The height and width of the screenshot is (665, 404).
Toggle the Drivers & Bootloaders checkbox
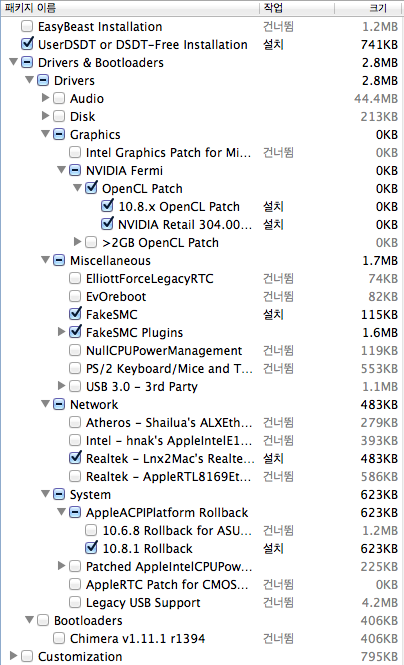27,62
